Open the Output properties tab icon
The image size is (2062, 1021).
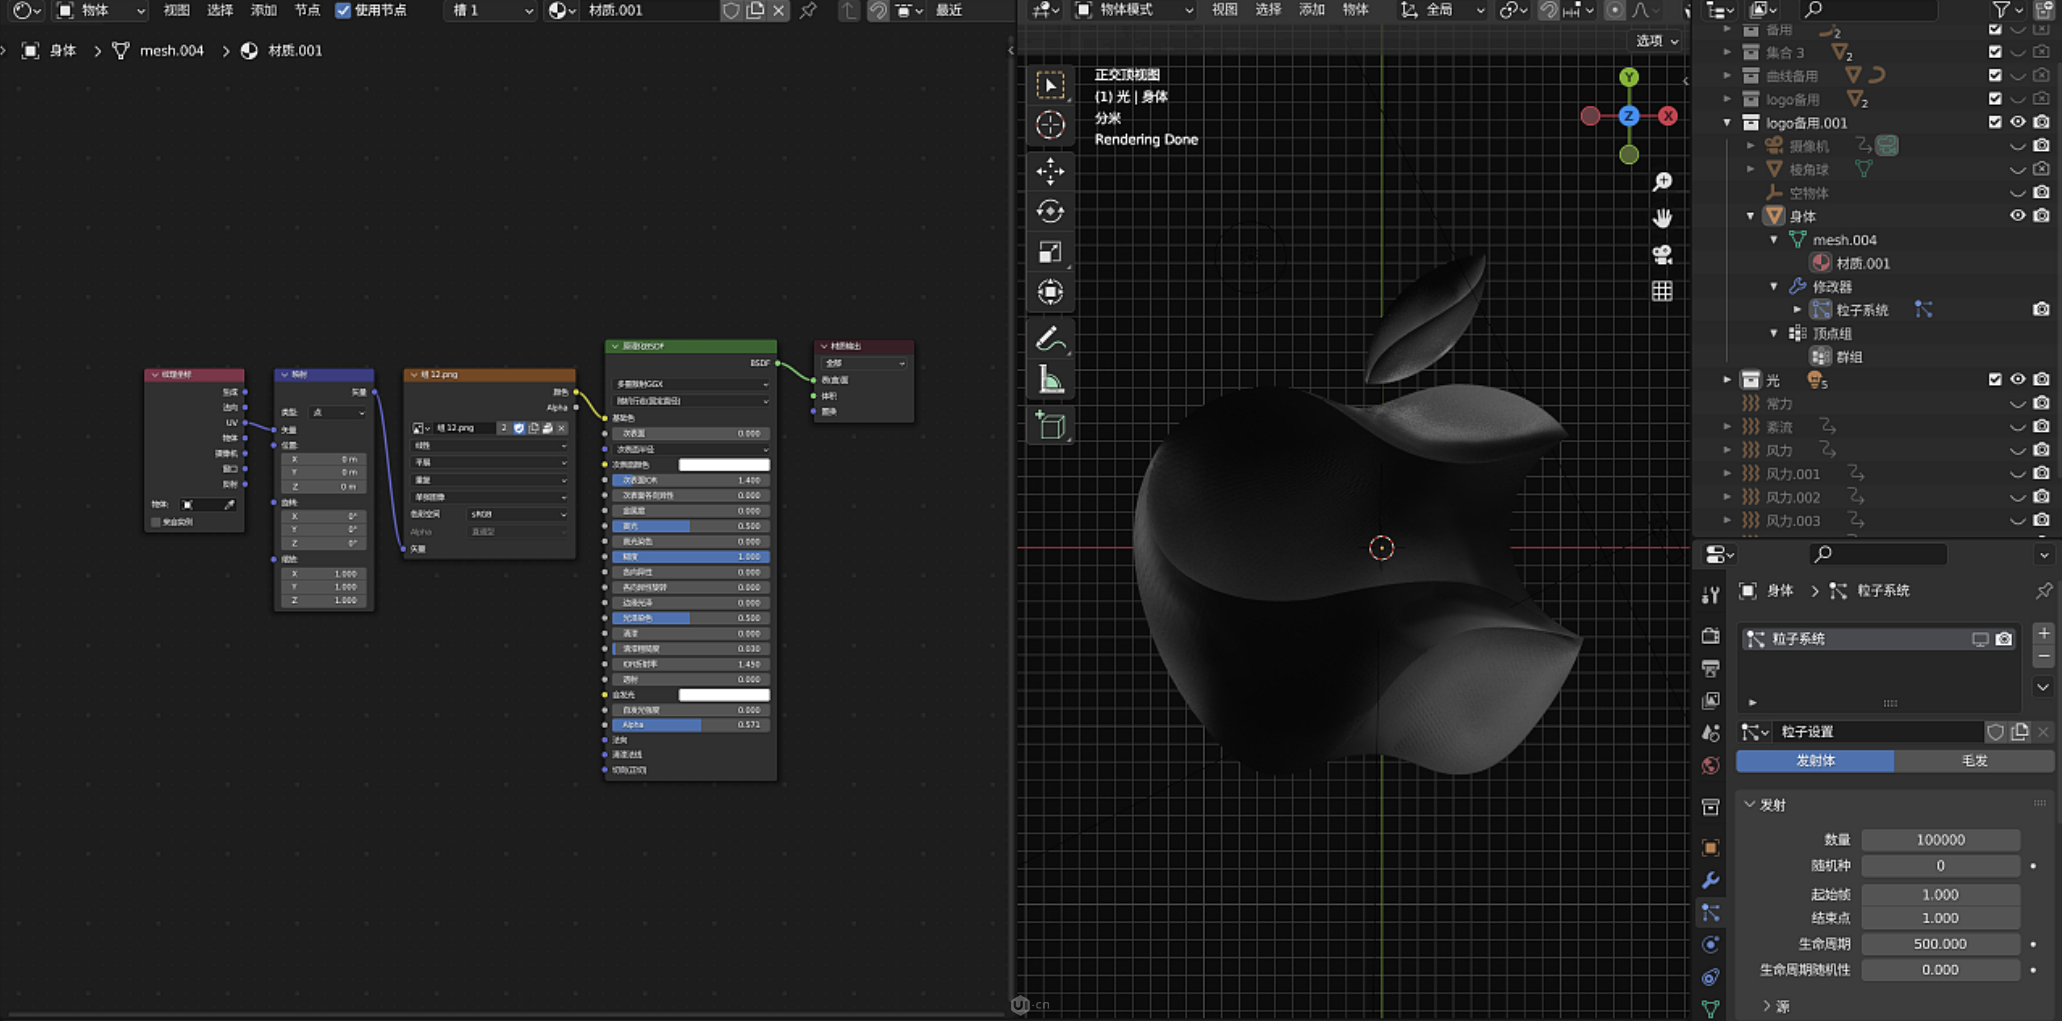click(x=1711, y=668)
